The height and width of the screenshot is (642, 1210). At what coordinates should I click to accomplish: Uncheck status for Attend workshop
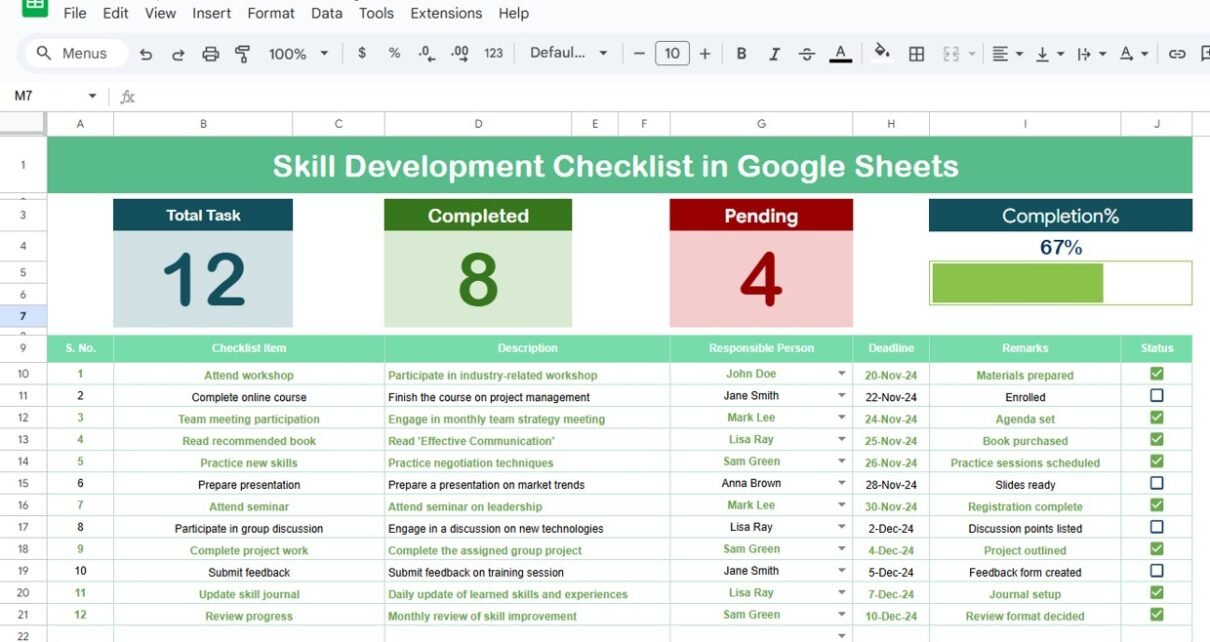click(x=1157, y=374)
